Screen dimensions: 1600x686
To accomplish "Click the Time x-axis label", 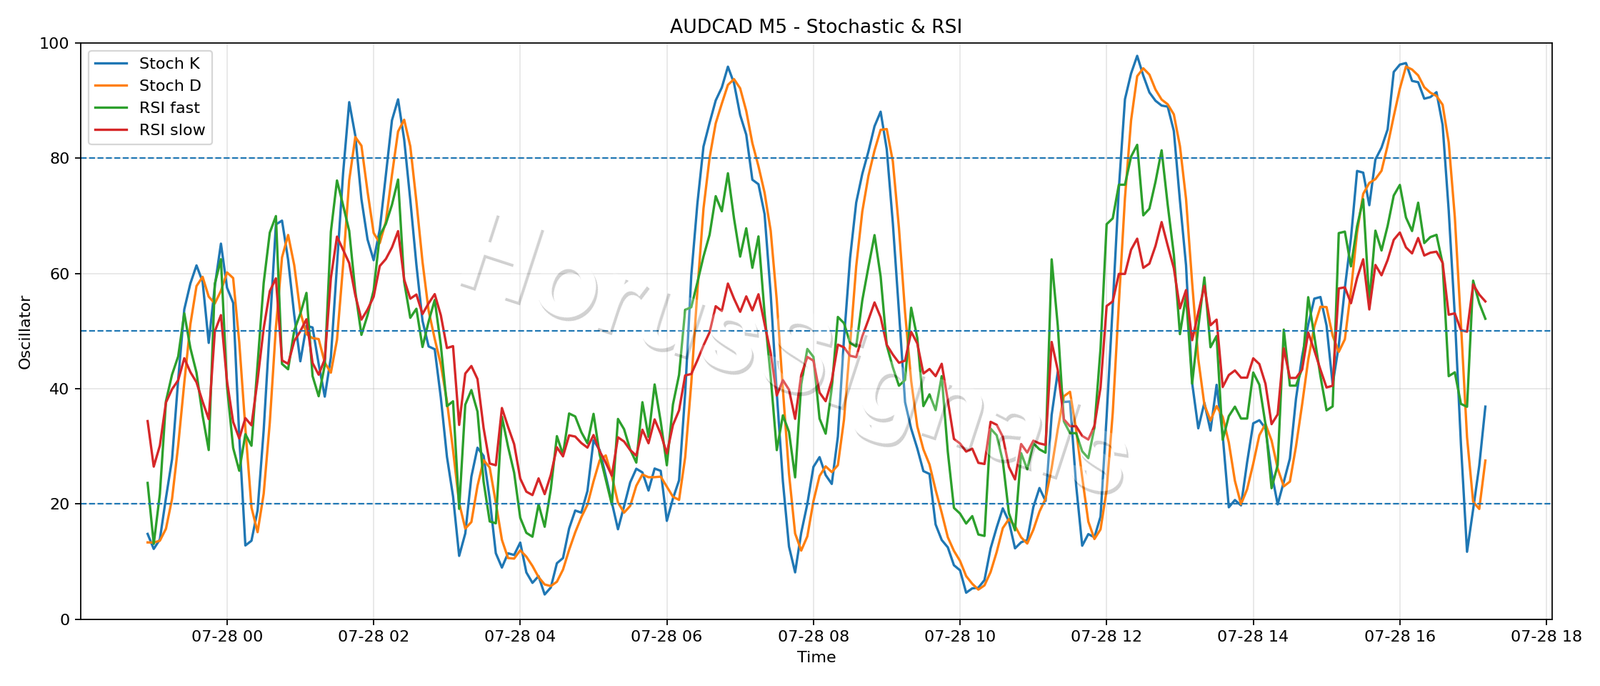I will pyautogui.click(x=816, y=657).
